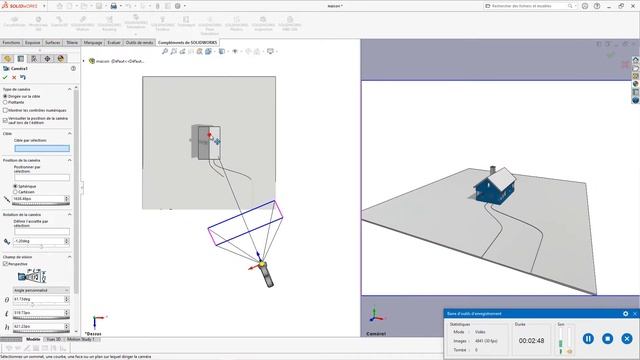Enable 'Montrer les contrôles numériques' checkbox
640x360 pixels.
(5, 110)
